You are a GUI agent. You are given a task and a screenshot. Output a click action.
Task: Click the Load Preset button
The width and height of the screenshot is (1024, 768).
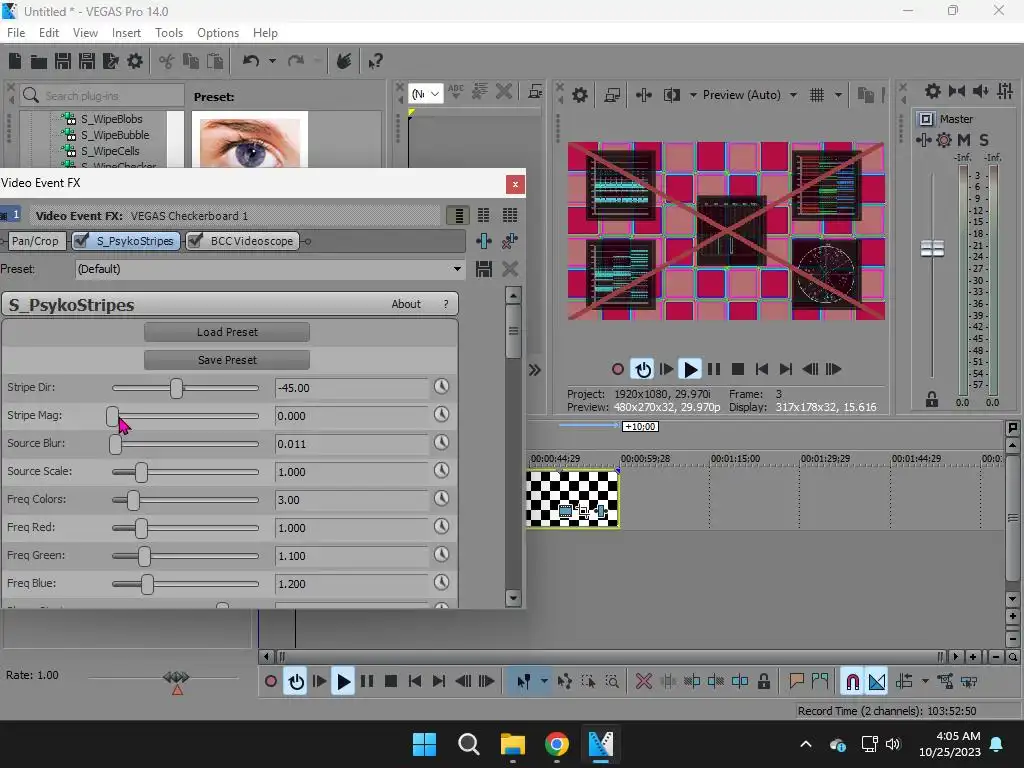click(x=227, y=332)
